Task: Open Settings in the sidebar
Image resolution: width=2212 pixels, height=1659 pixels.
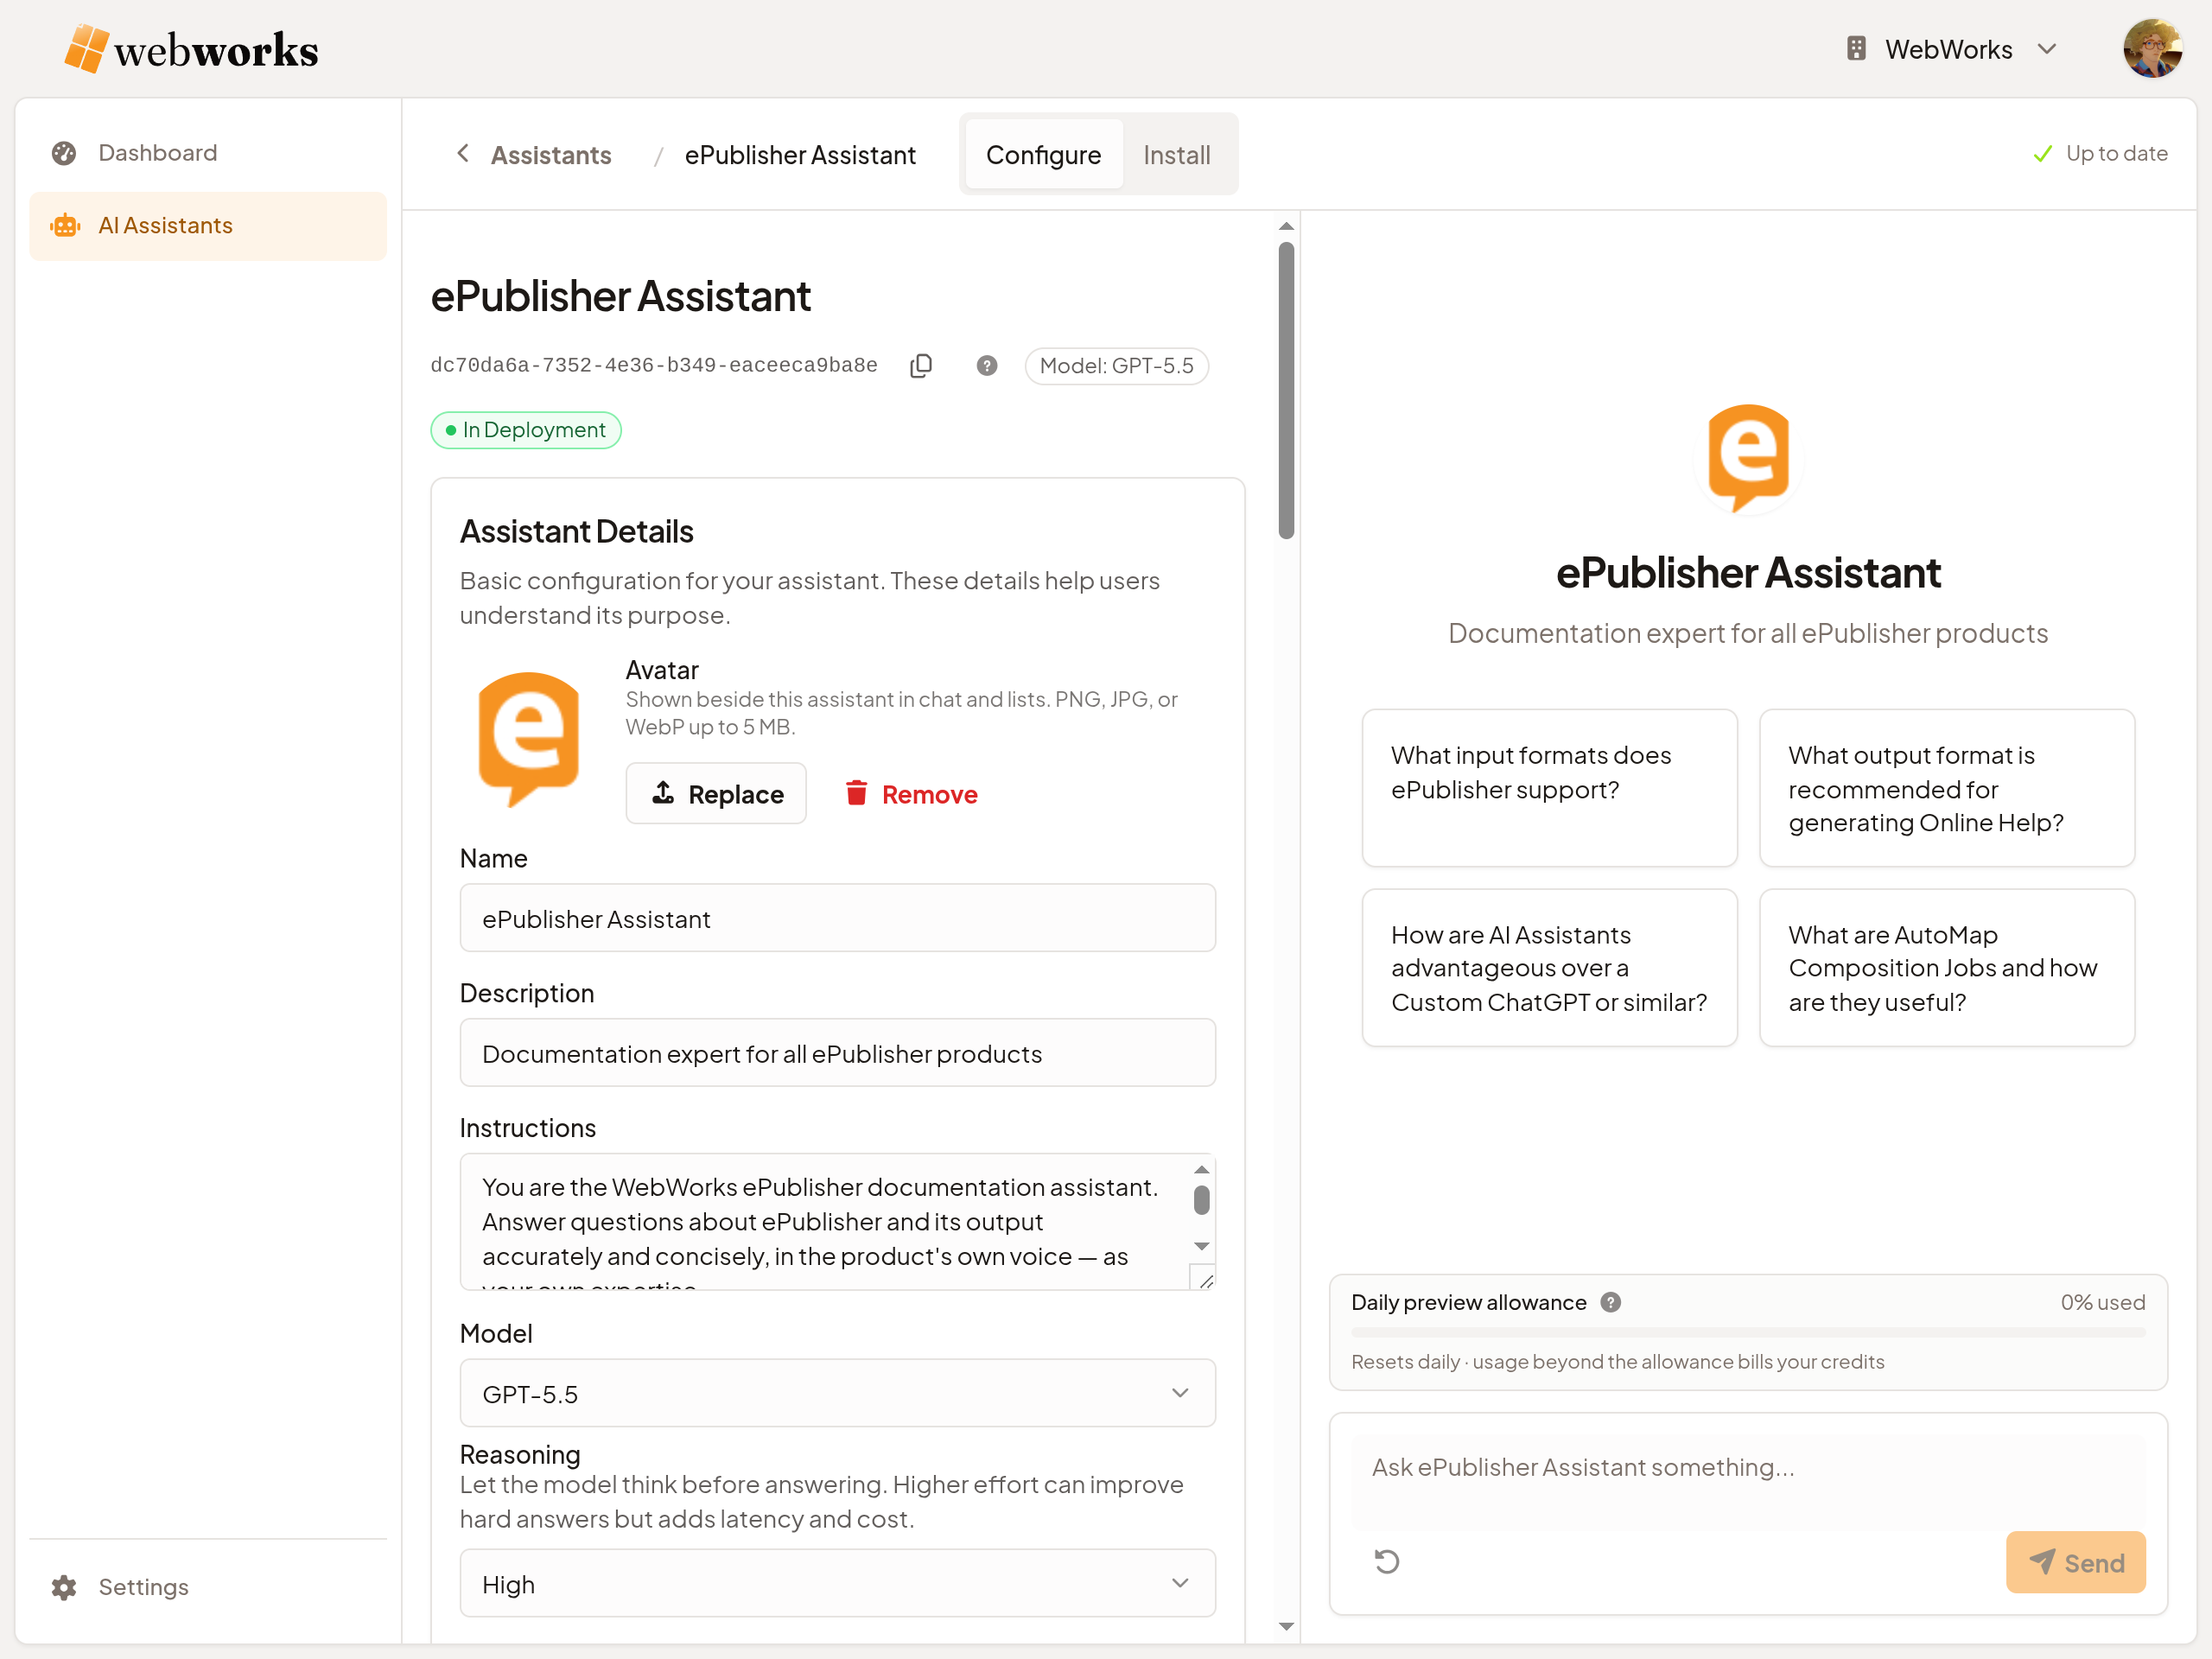Action: tap(208, 1587)
